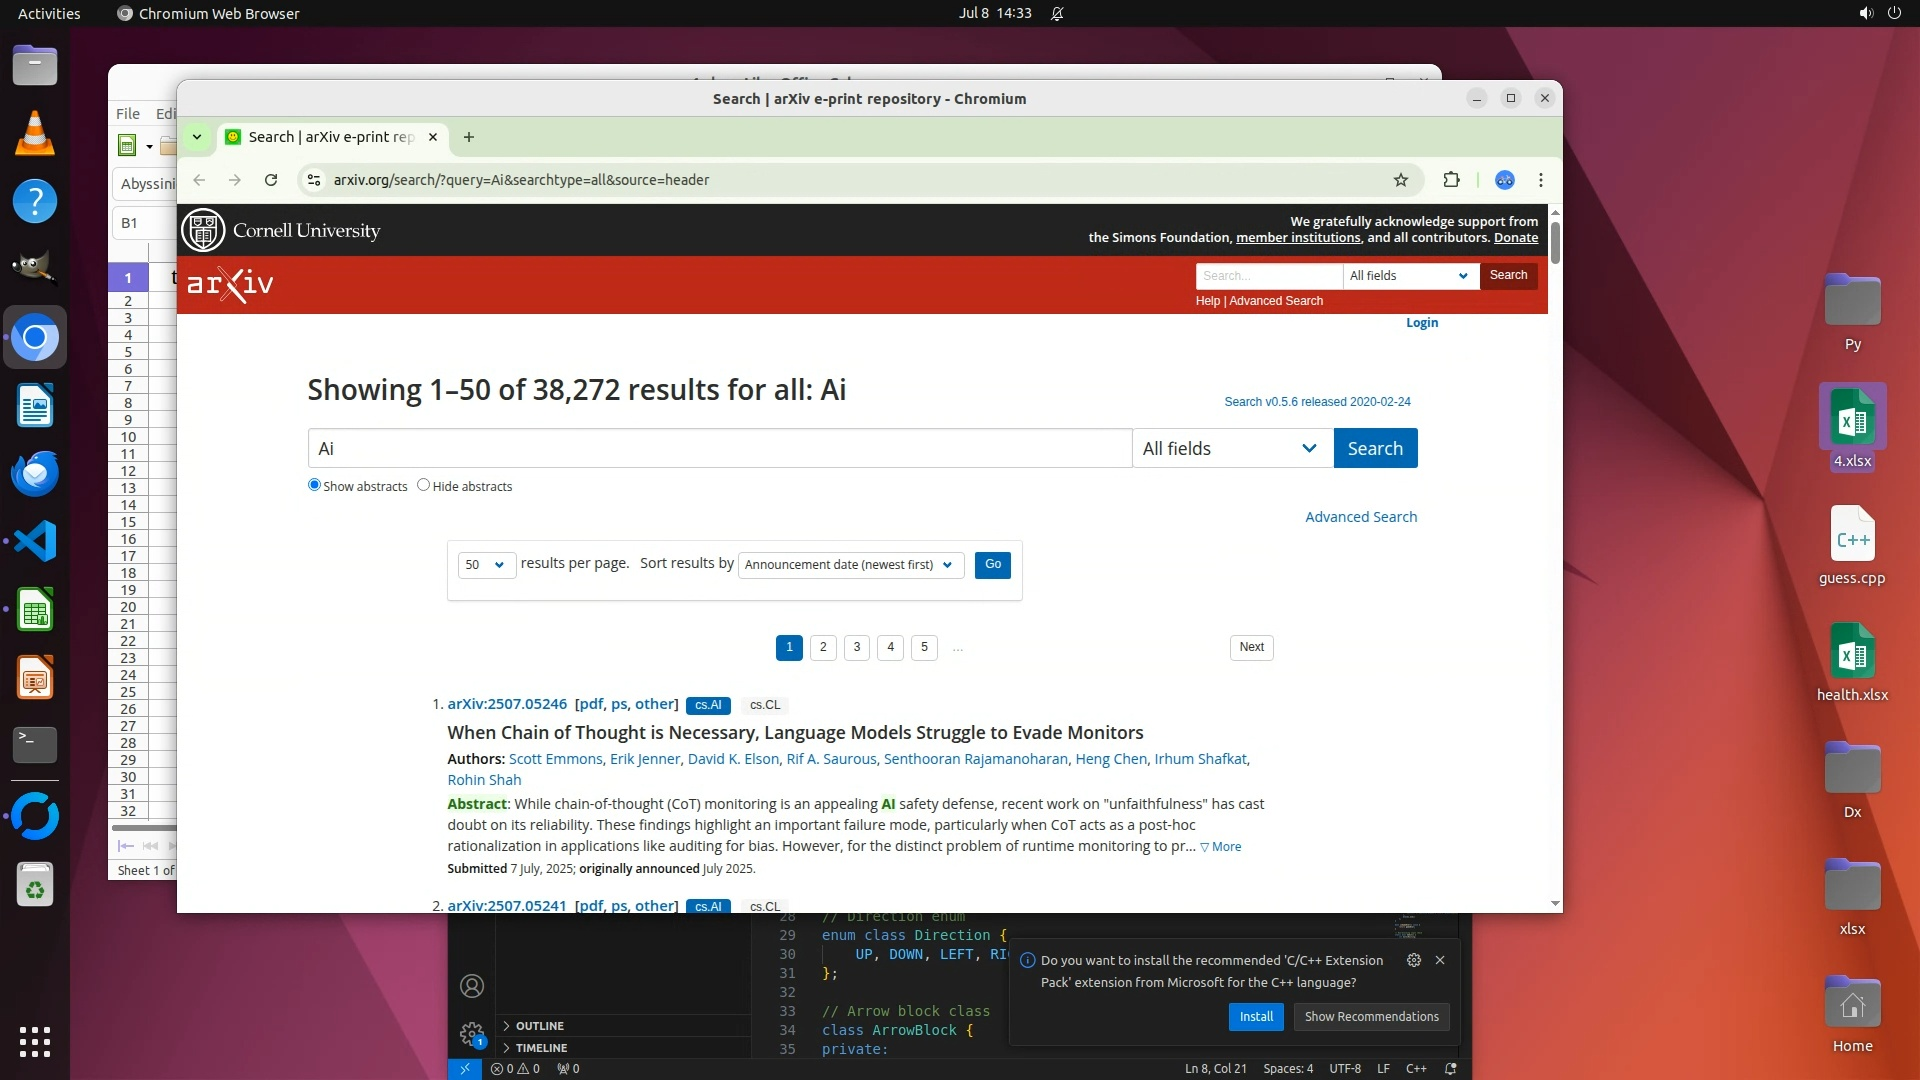Open the Sort results by dropdown
Screen dimensions: 1920x1080
(x=849, y=565)
